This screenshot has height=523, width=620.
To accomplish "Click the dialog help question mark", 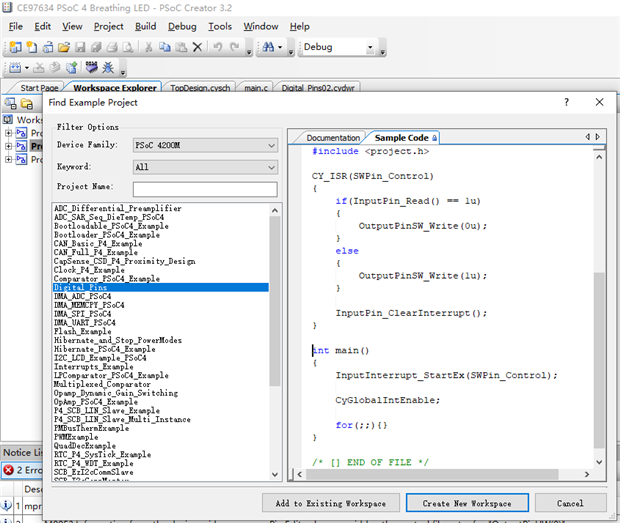I will (x=566, y=103).
